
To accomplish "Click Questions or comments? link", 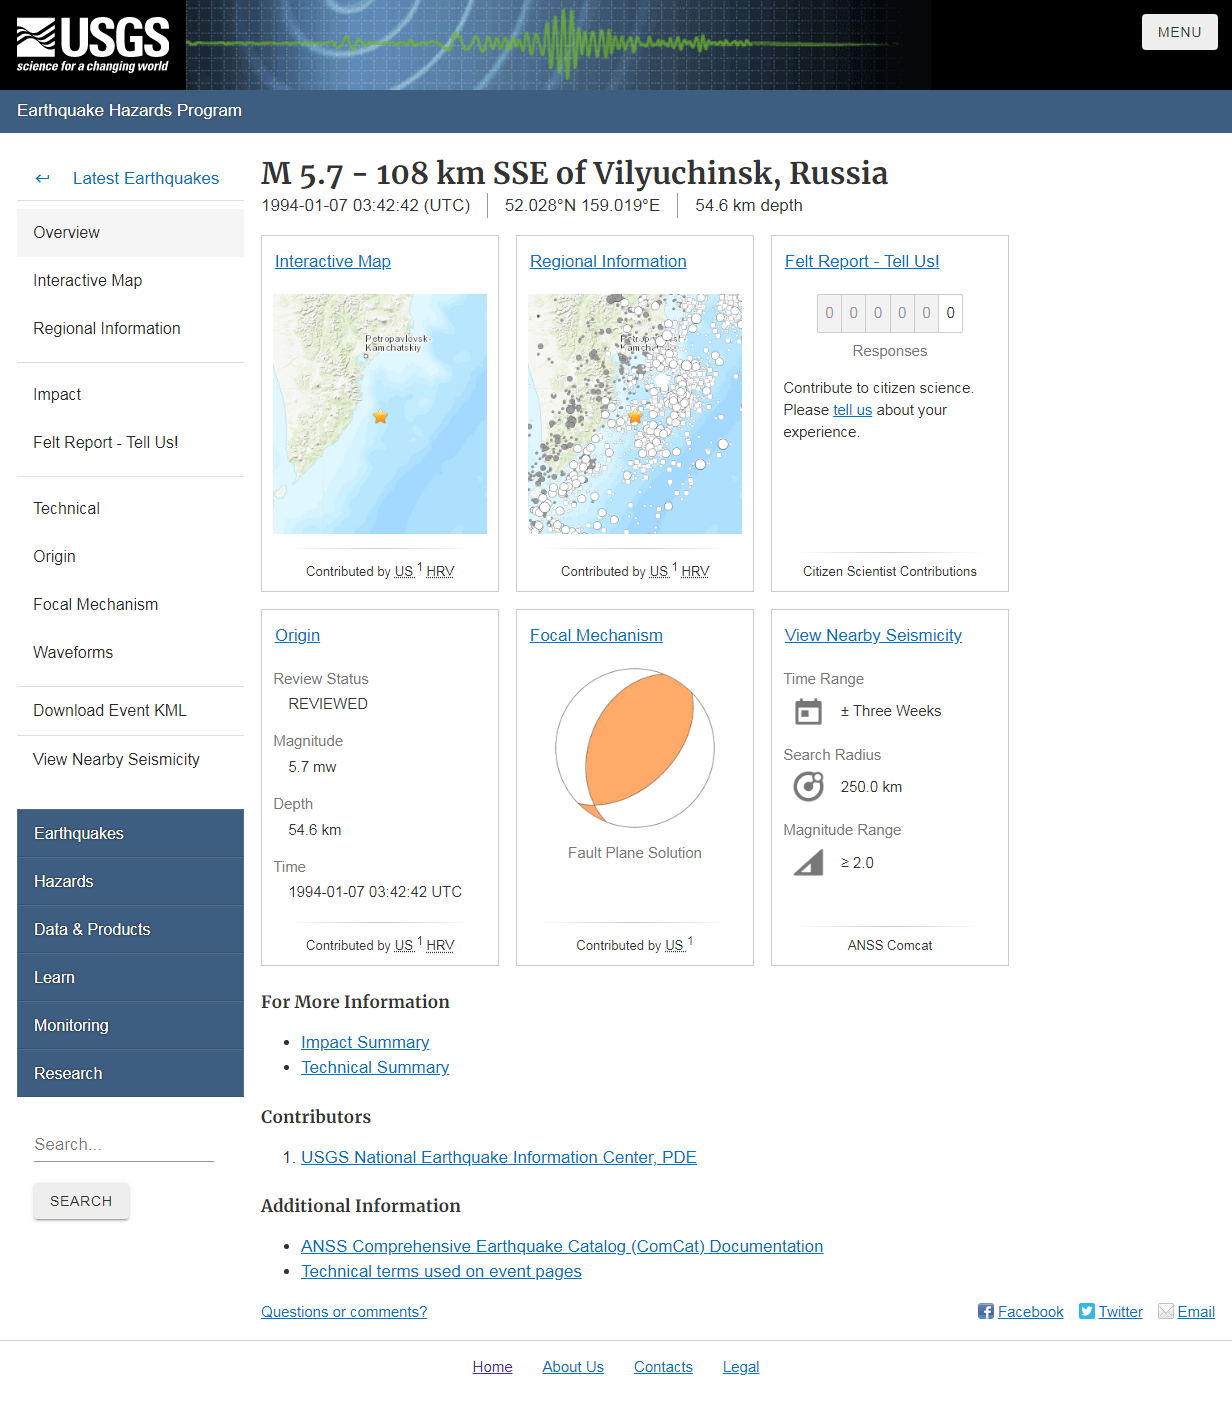I will point(344,1312).
